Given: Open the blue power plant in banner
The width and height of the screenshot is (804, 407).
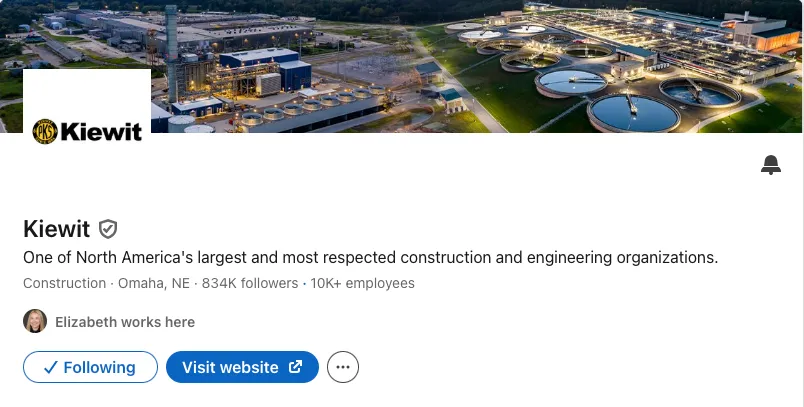Looking at the screenshot, I should tap(265, 72).
